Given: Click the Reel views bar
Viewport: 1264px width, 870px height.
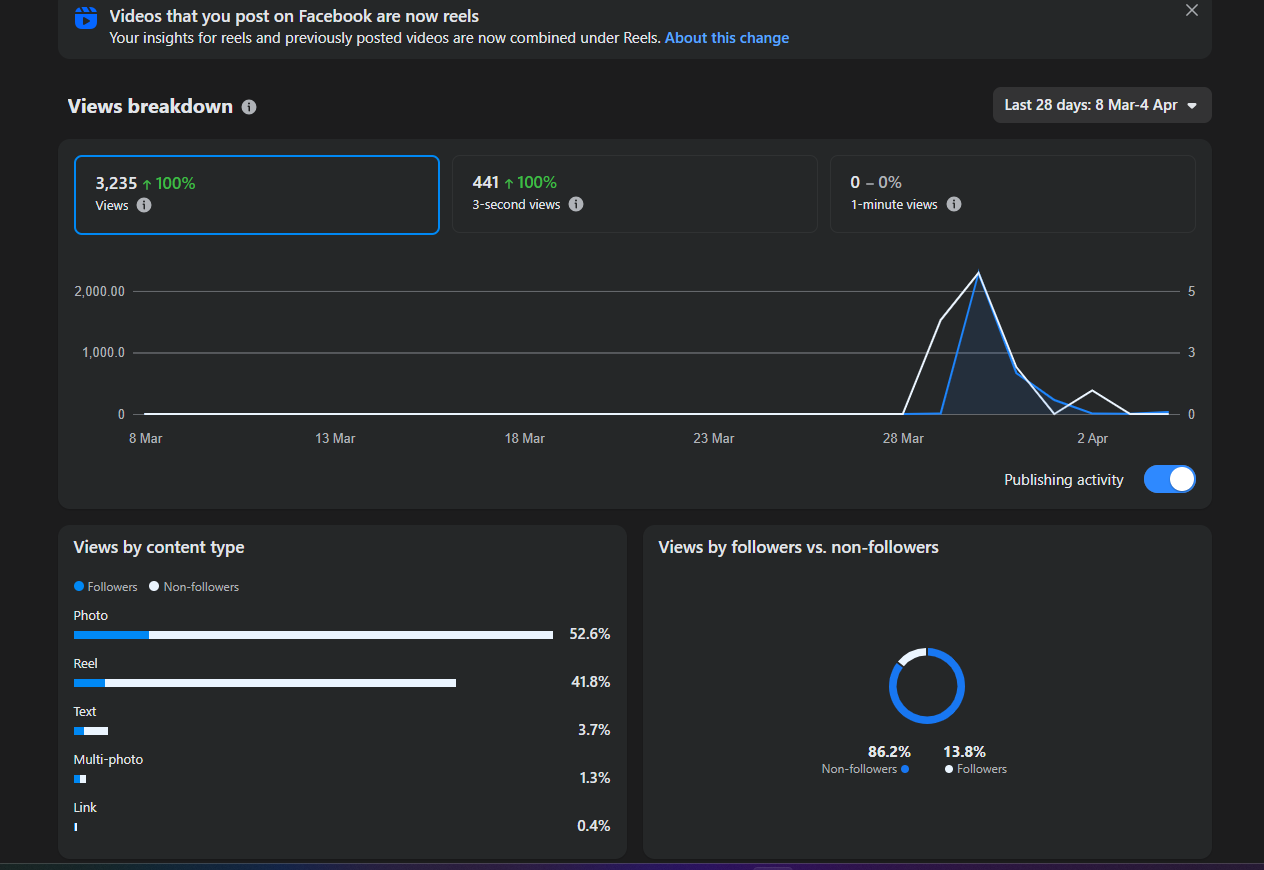Looking at the screenshot, I should click(x=265, y=683).
